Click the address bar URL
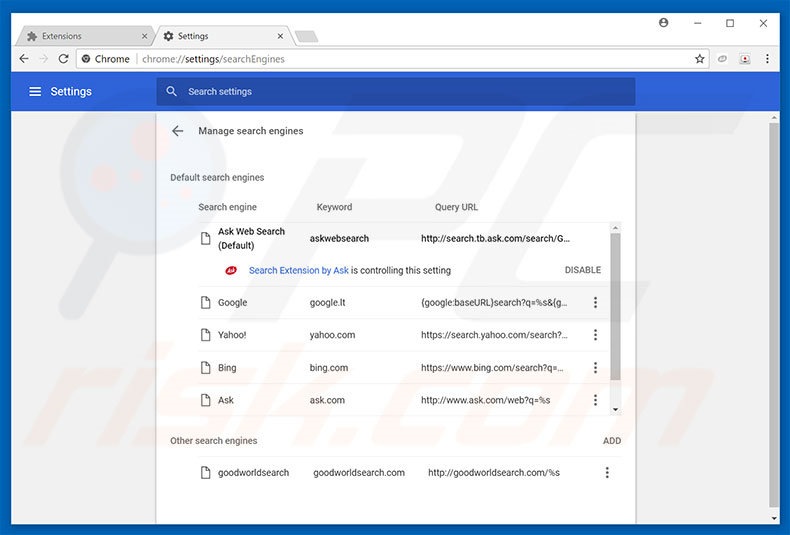 tap(213, 59)
